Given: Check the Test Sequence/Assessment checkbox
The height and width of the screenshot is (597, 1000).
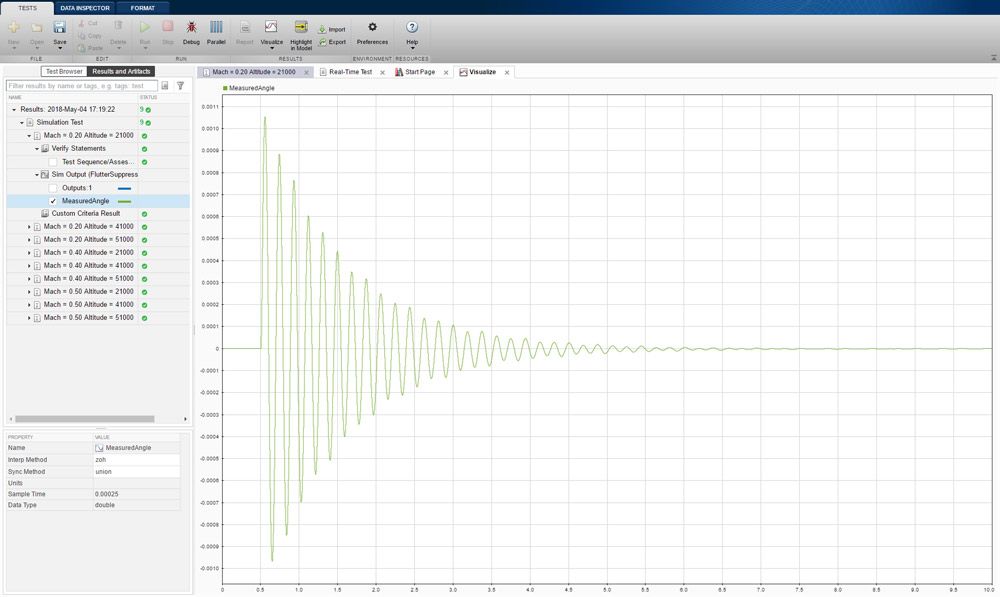Looking at the screenshot, I should click(x=53, y=162).
